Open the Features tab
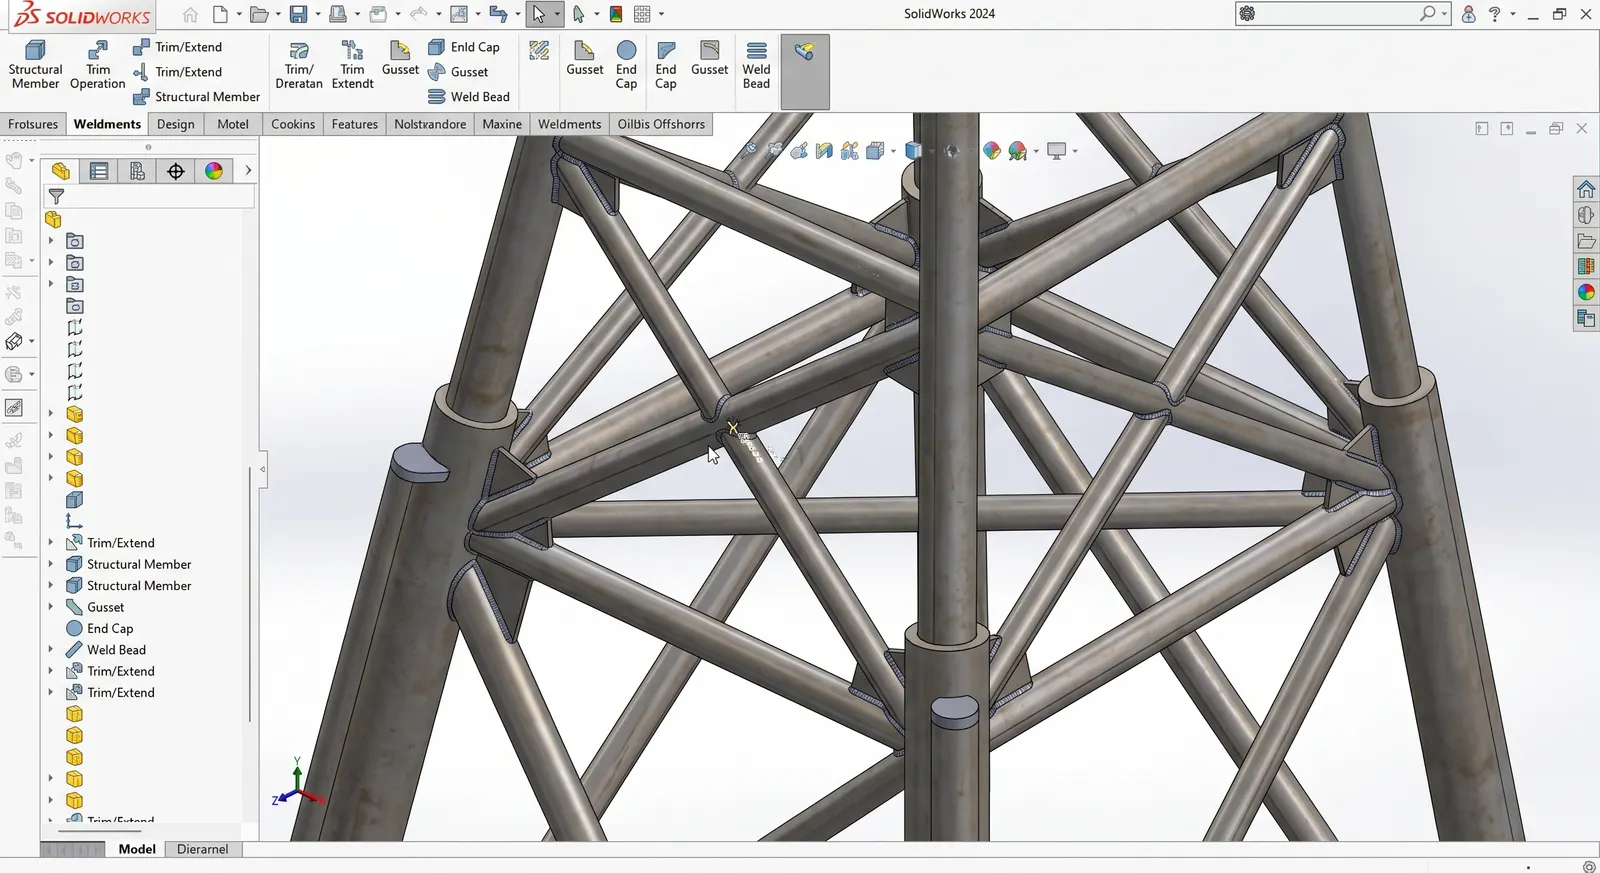 [x=355, y=124]
